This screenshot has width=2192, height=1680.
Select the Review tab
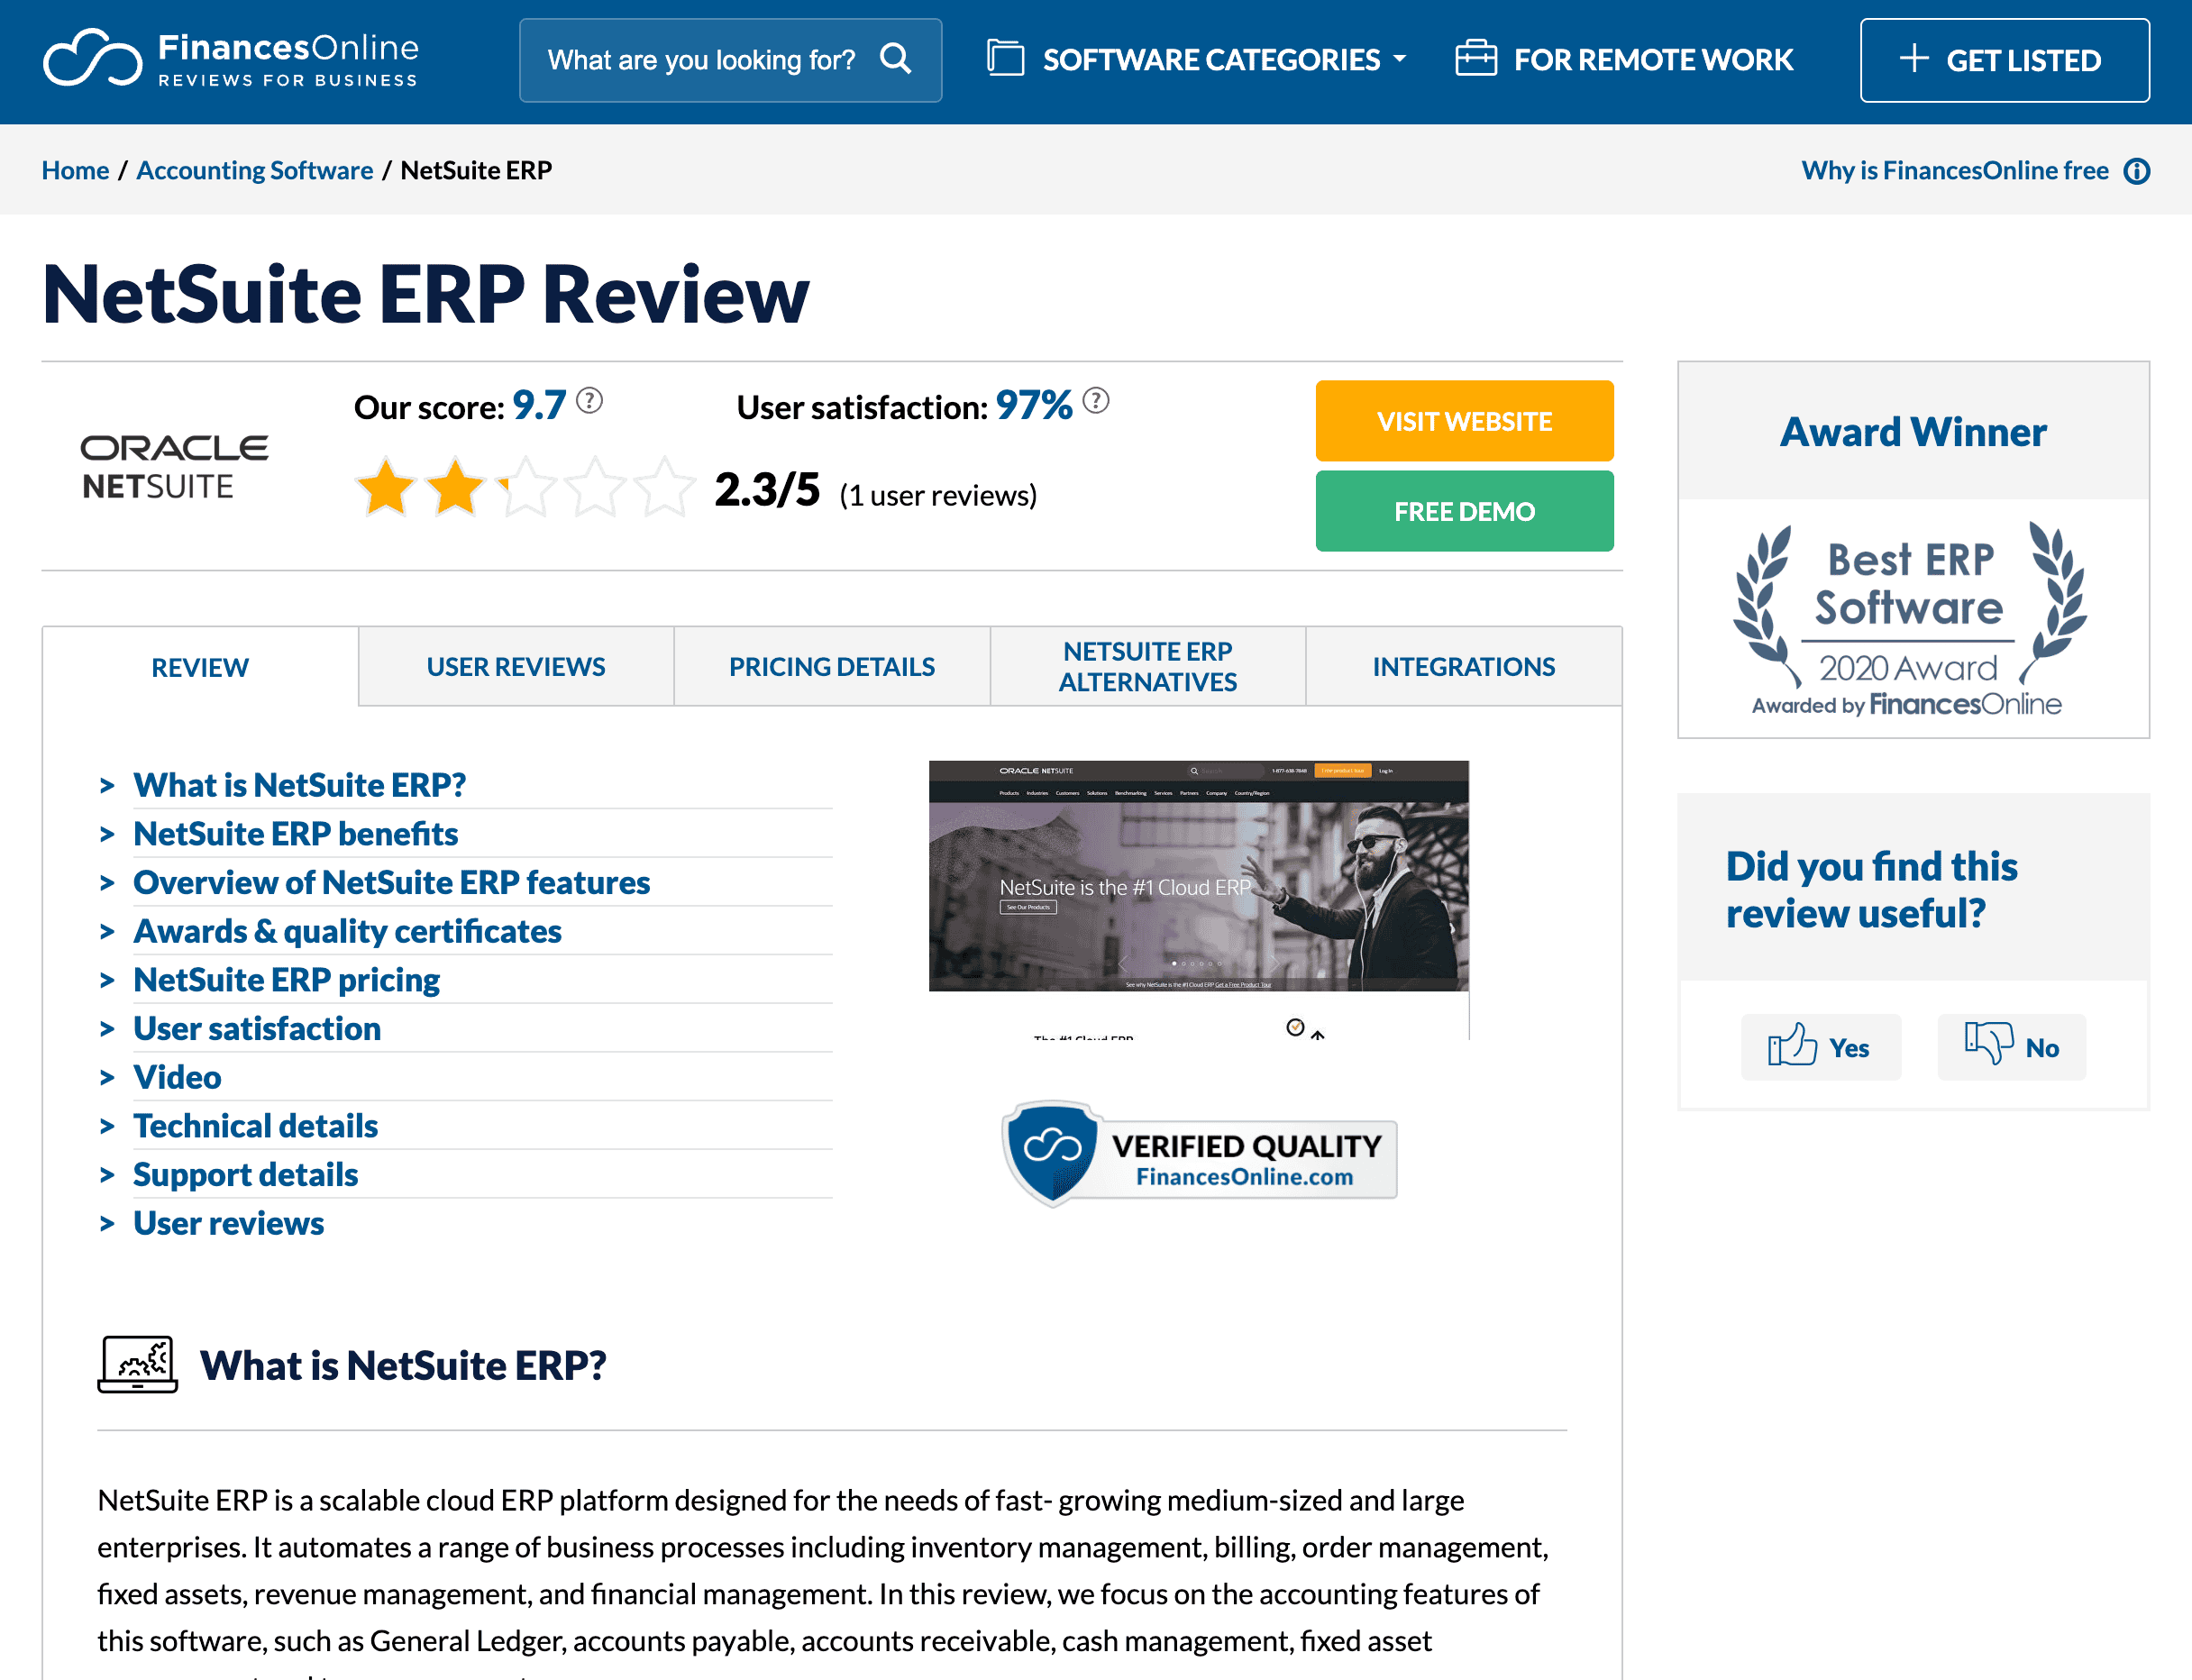[x=200, y=667]
